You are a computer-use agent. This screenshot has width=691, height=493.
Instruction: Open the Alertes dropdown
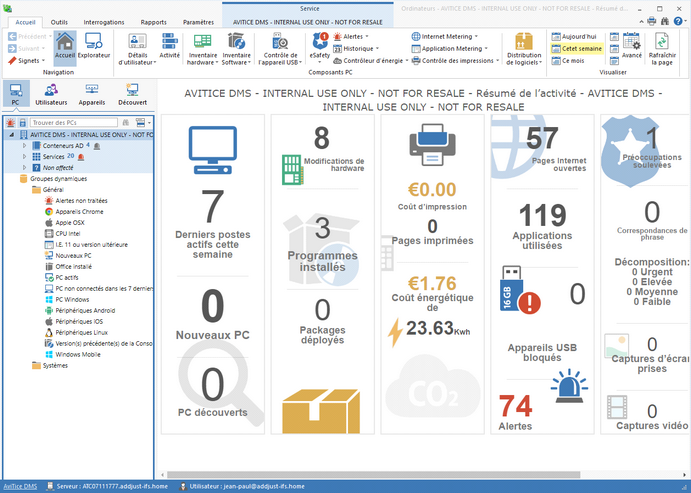[351, 37]
